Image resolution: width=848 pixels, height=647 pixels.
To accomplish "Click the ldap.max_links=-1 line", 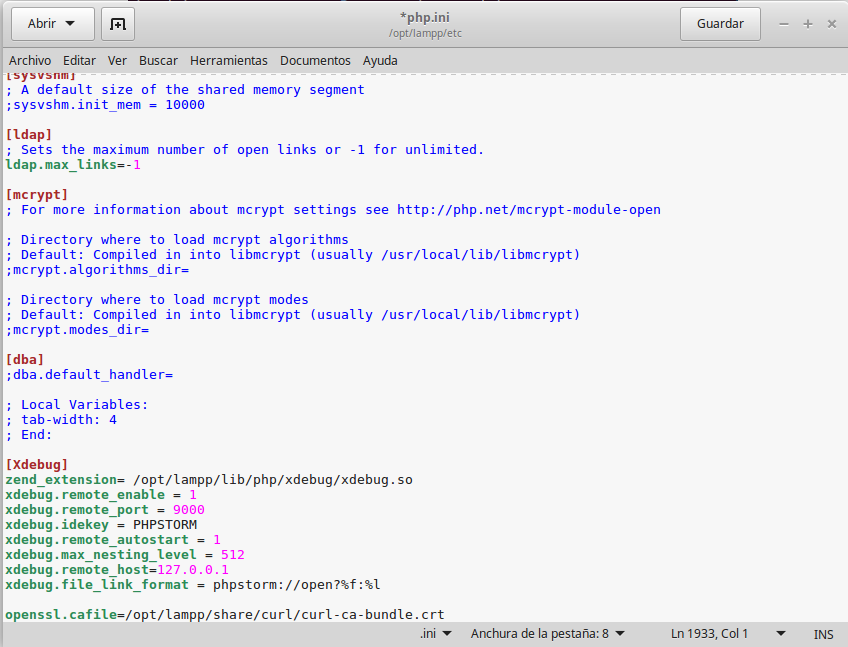I will coord(73,164).
